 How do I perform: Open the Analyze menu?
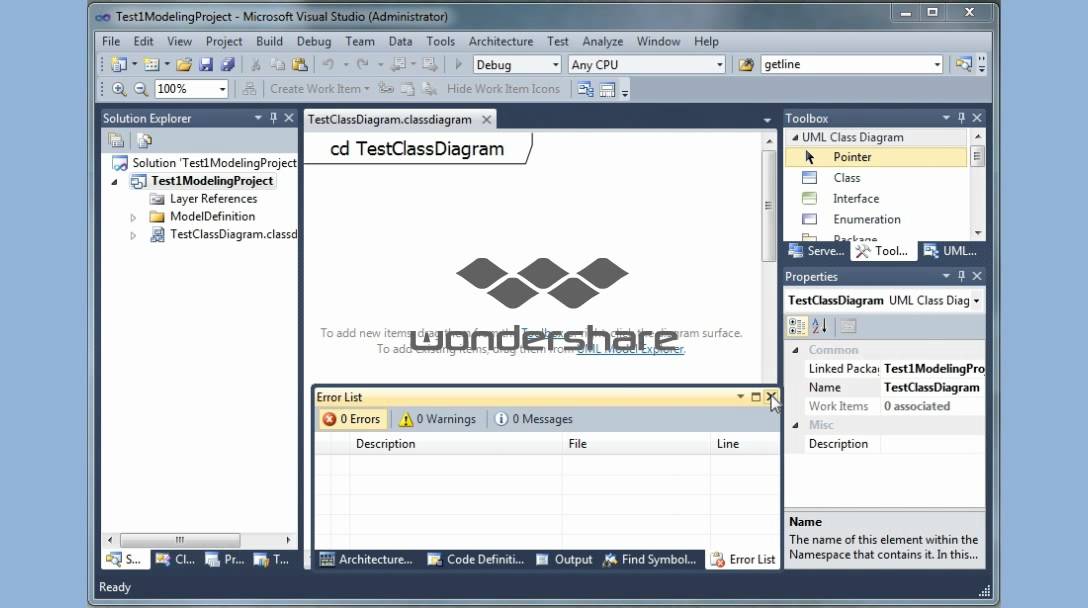[602, 42]
